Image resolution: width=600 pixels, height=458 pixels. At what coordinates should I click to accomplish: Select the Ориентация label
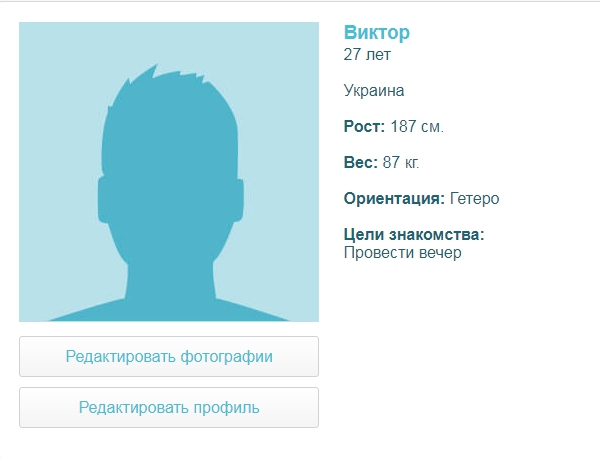(x=394, y=199)
